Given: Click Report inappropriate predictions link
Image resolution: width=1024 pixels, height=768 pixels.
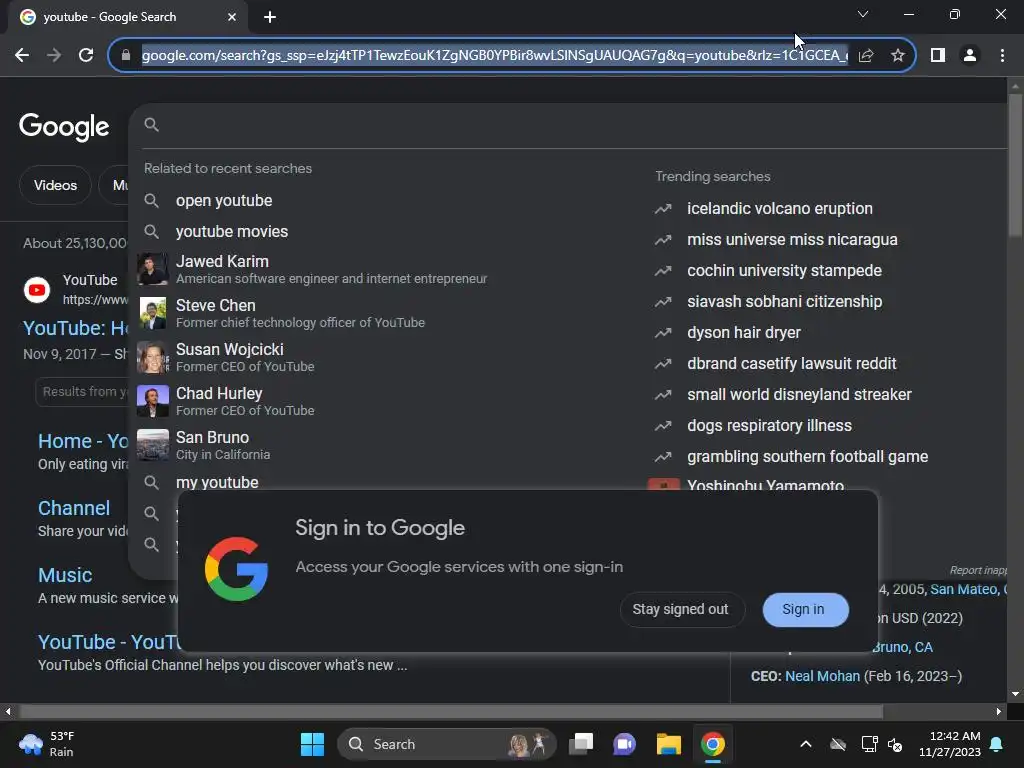Looking at the screenshot, I should coord(978,570).
